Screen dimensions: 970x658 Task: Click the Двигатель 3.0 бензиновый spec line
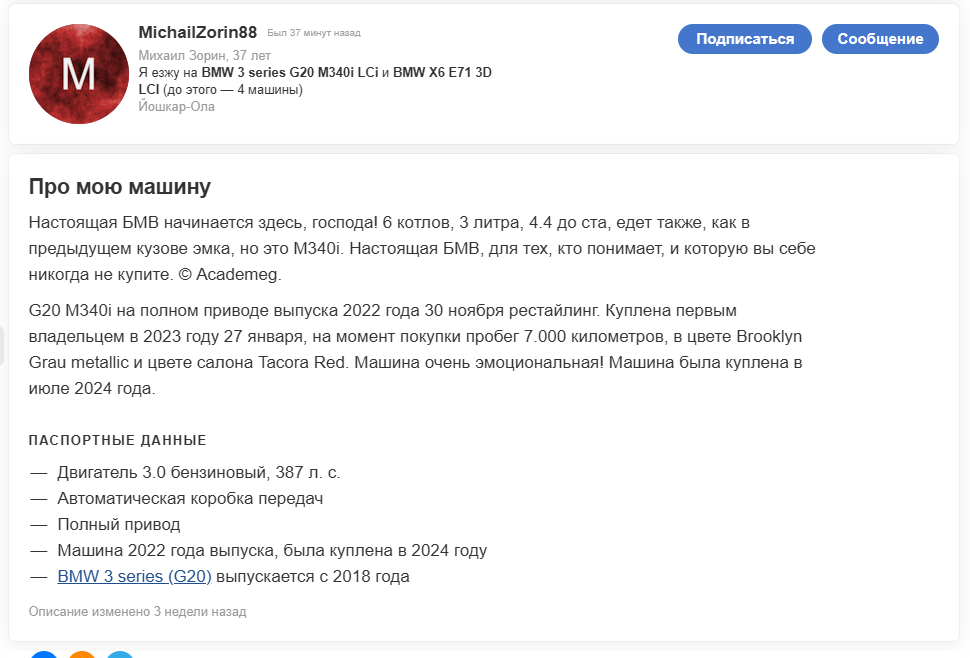point(198,472)
